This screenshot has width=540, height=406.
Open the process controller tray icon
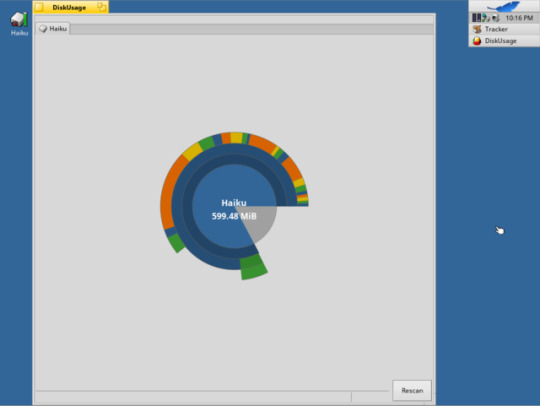click(476, 18)
